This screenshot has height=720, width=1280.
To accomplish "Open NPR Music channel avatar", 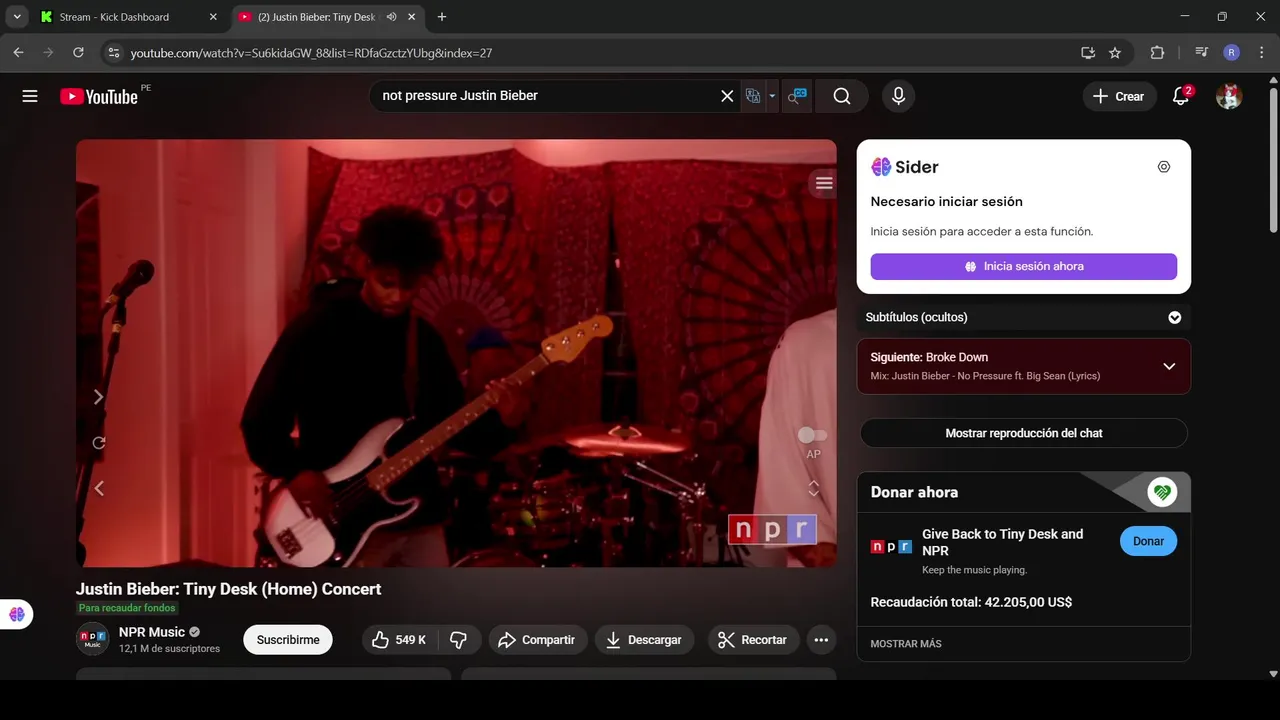I will [93, 639].
